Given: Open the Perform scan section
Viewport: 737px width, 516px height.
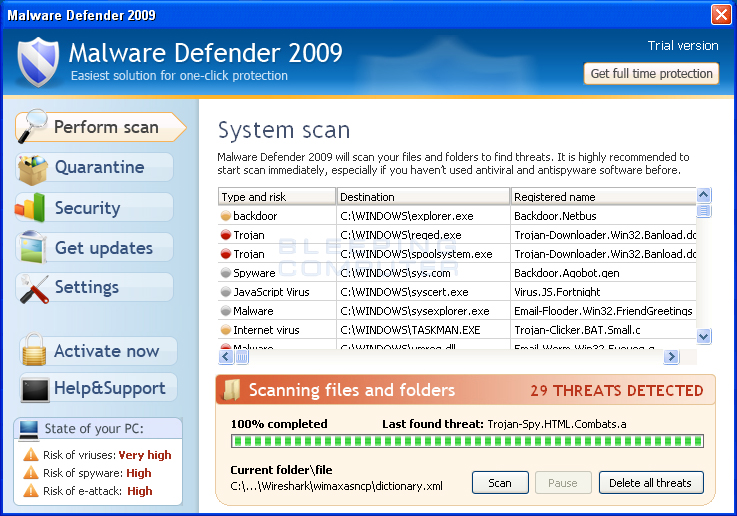Looking at the screenshot, I should pyautogui.click(x=101, y=127).
